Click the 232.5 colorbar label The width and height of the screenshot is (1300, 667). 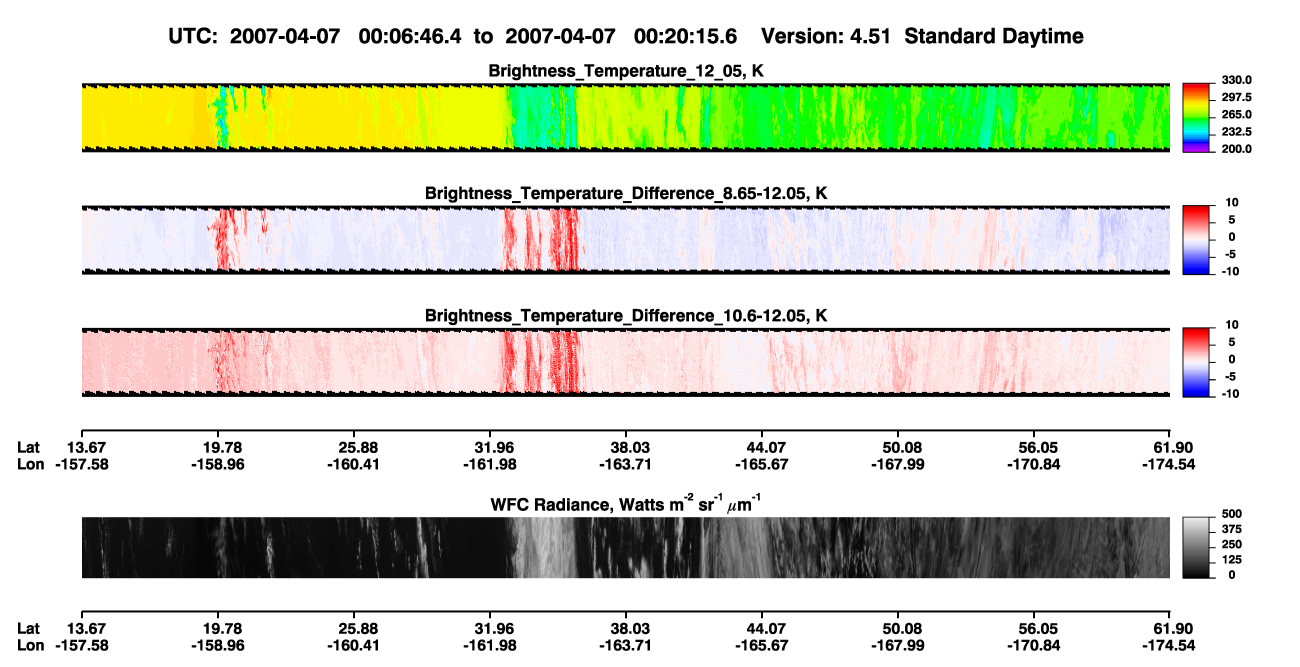click(x=1236, y=131)
